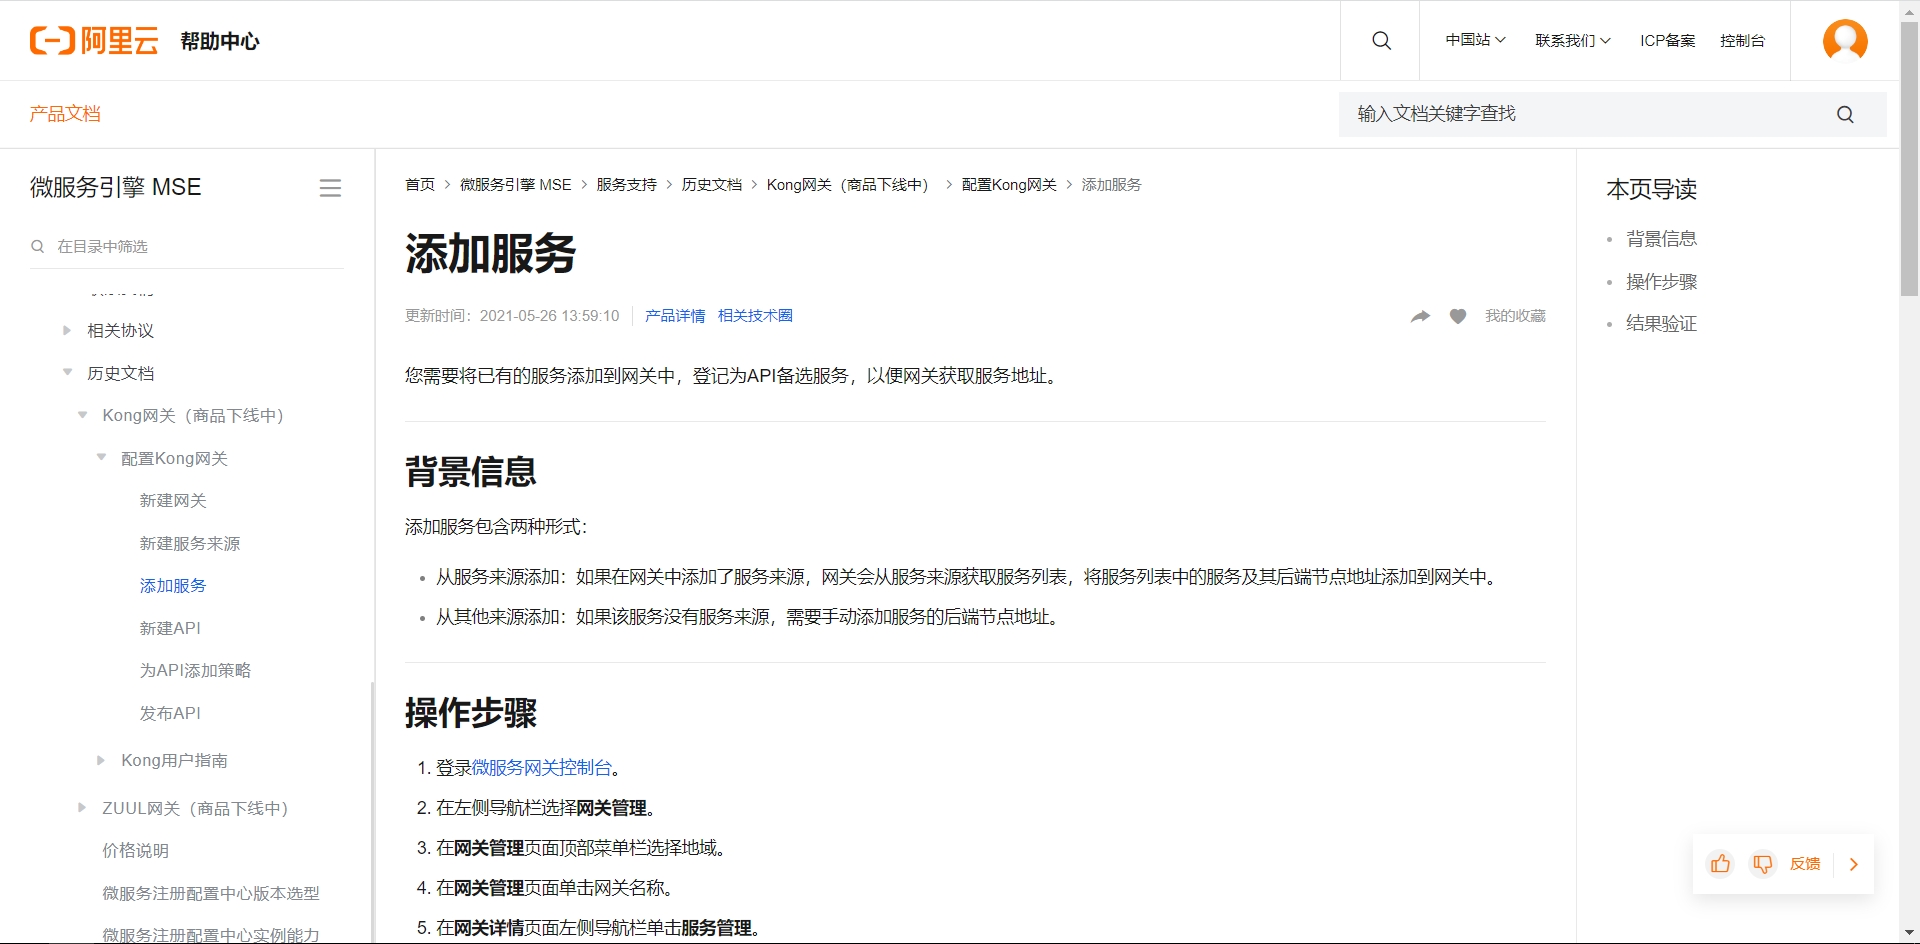Open 新建网关 in the sidebar
Screen dimensions: 1920x944
[x=173, y=501]
